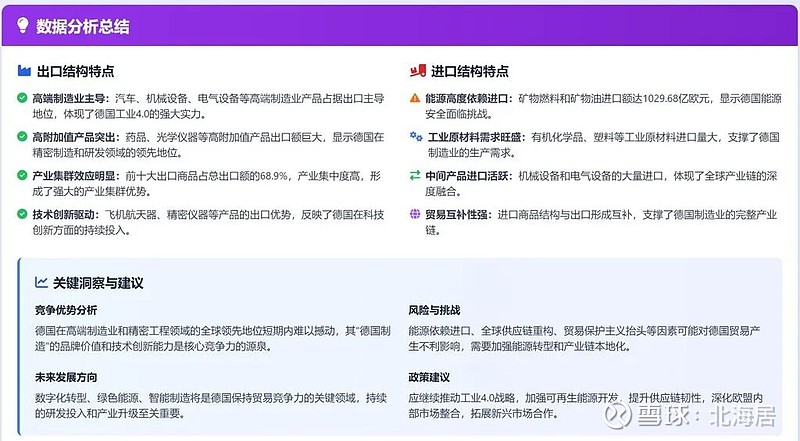
Task: Click the purple globe icon beside 贸易互补性强
Action: (415, 214)
